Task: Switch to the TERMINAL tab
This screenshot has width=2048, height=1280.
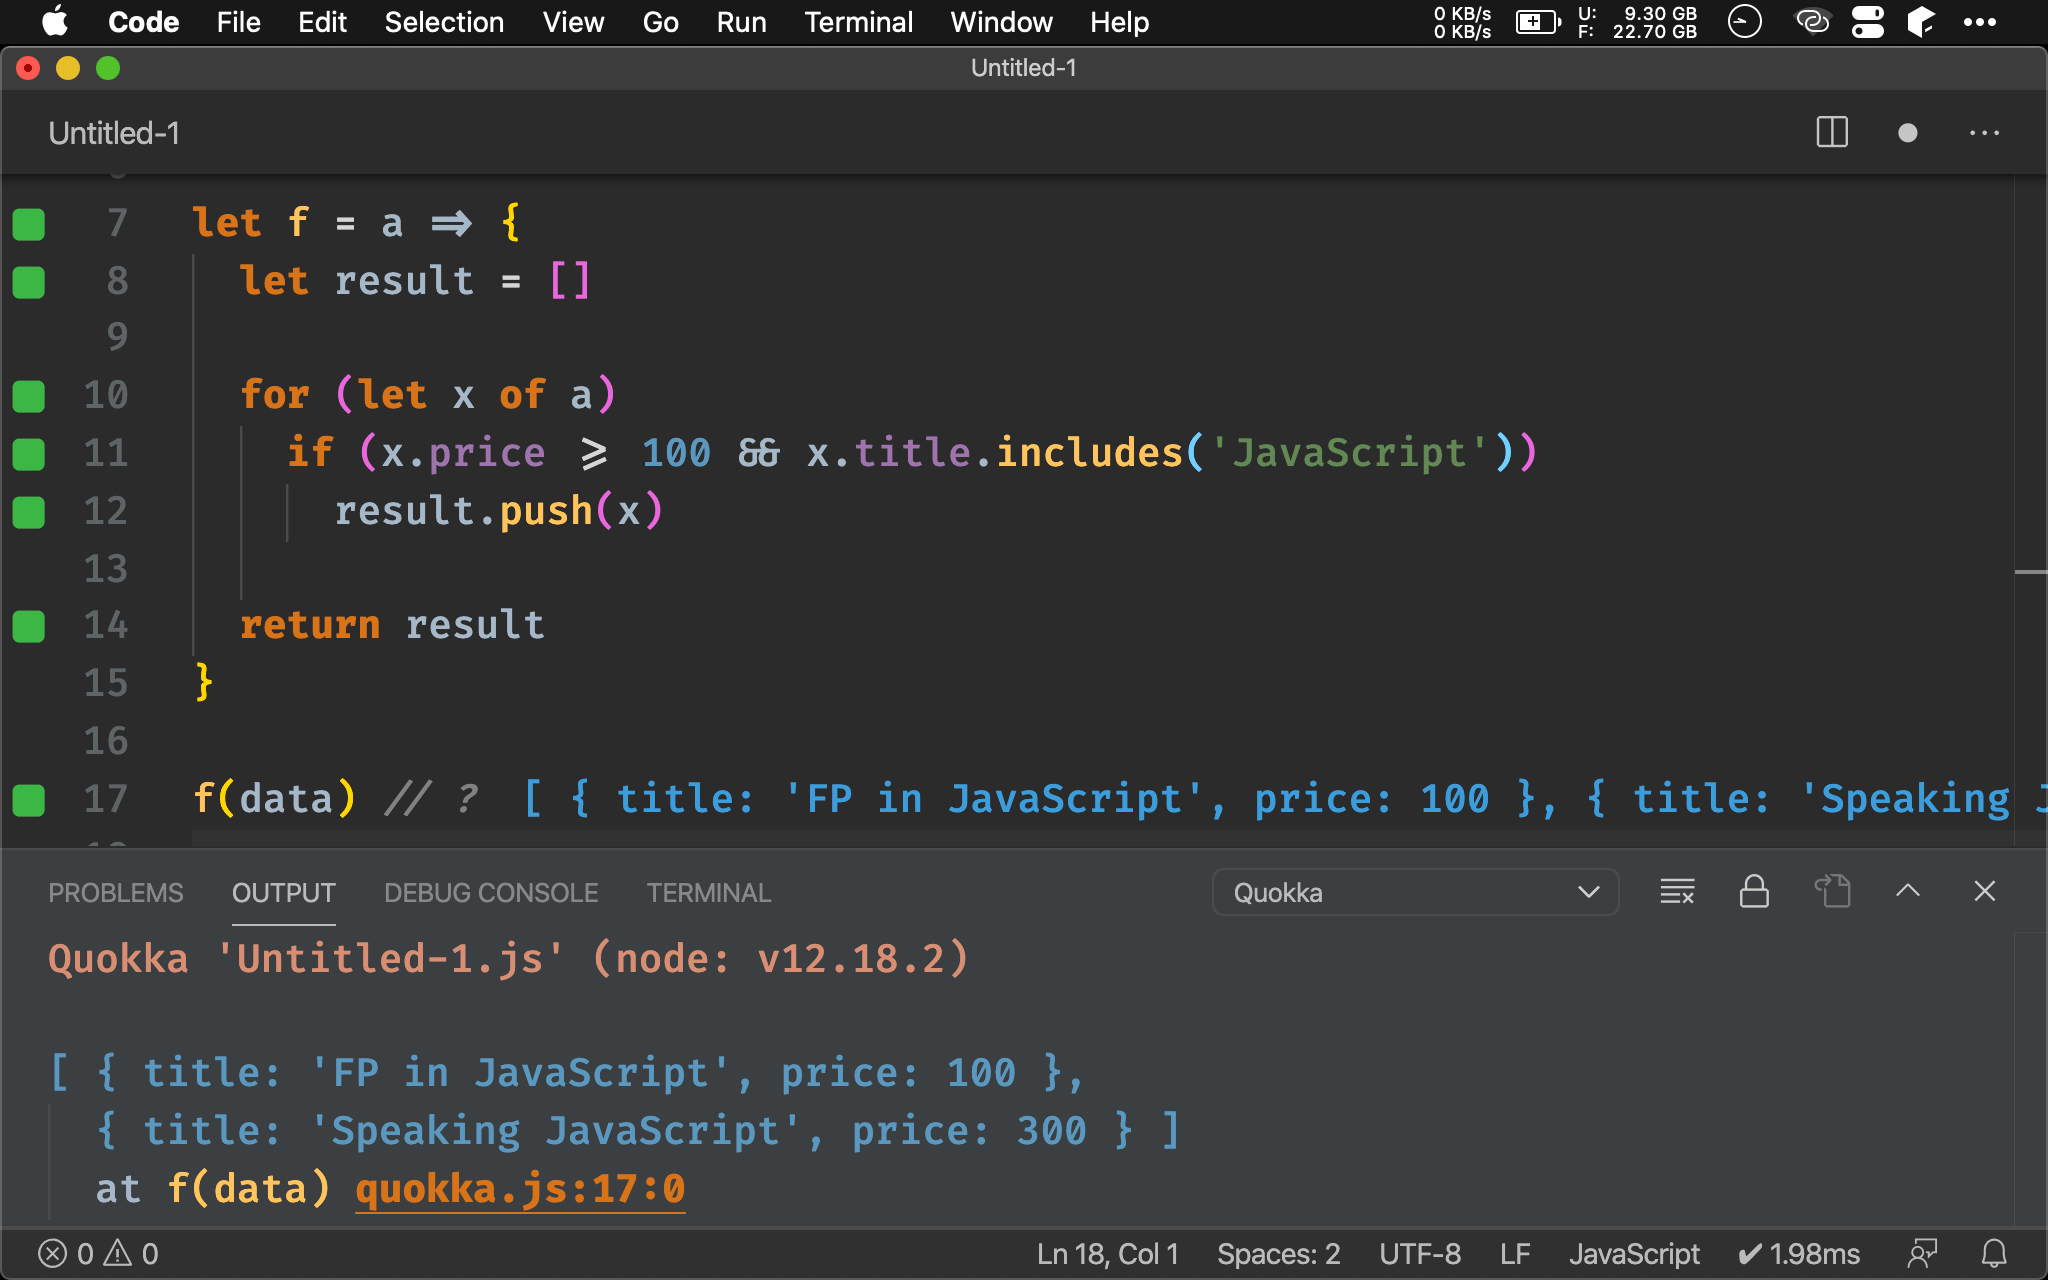Action: (x=709, y=893)
